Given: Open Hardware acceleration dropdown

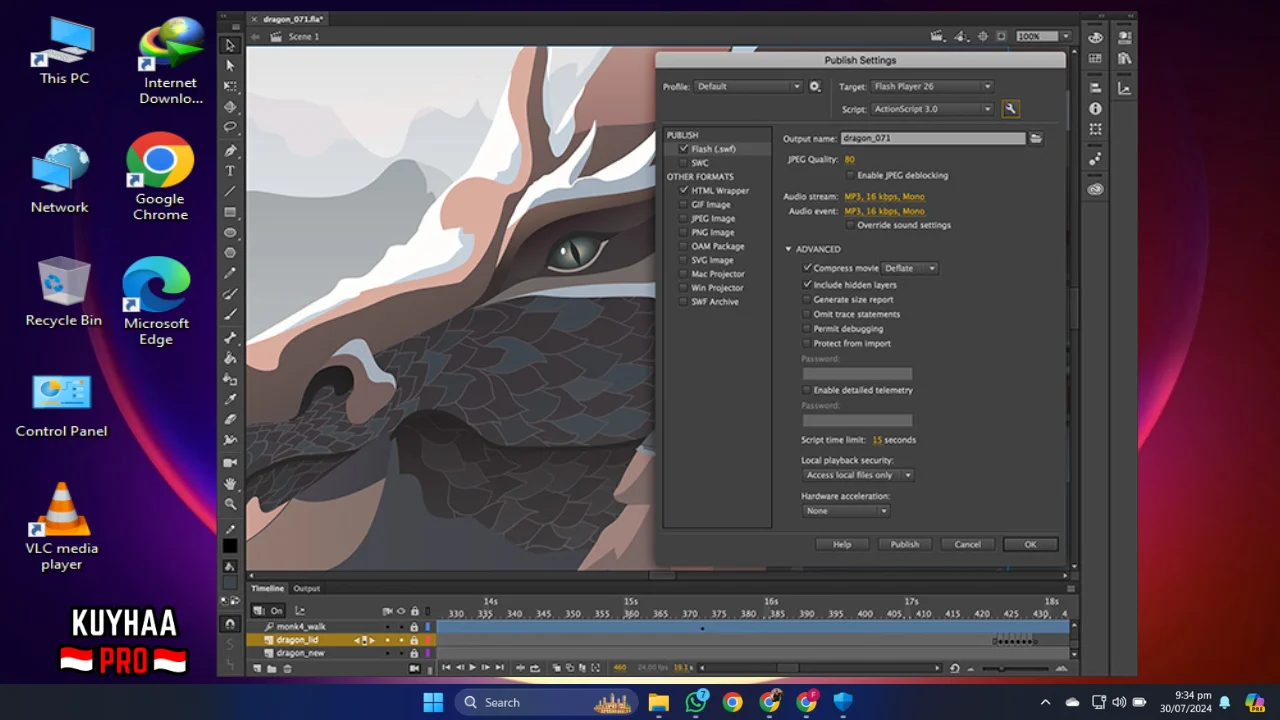Looking at the screenshot, I should tap(846, 511).
